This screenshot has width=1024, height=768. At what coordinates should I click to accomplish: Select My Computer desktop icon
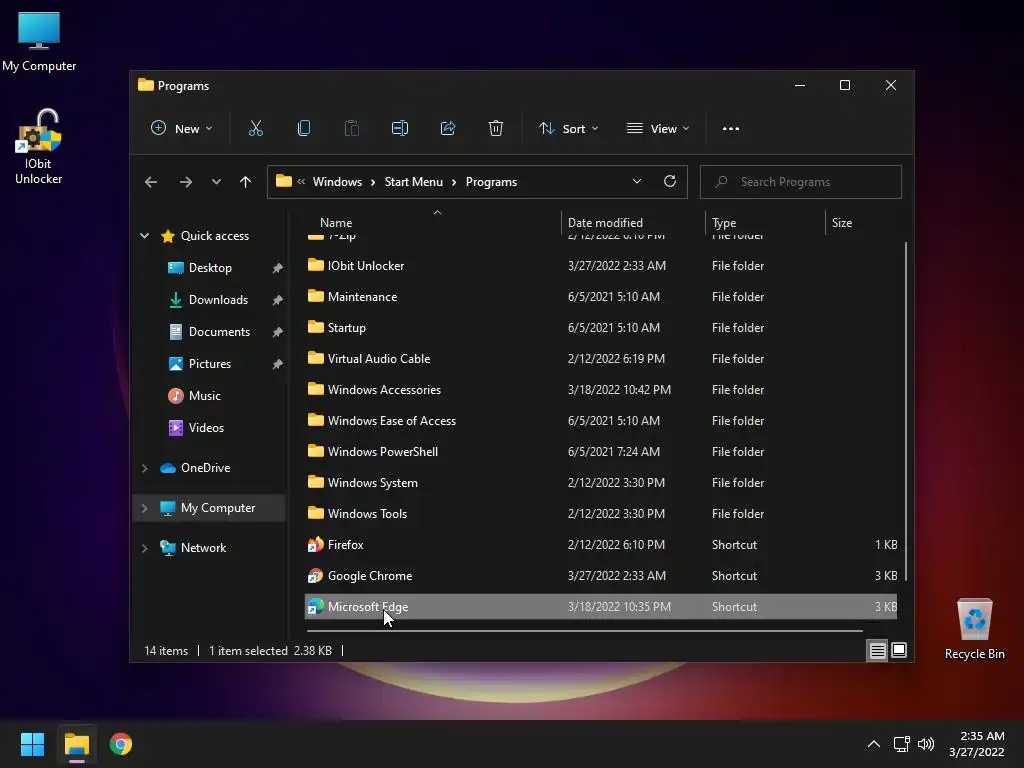[39, 42]
